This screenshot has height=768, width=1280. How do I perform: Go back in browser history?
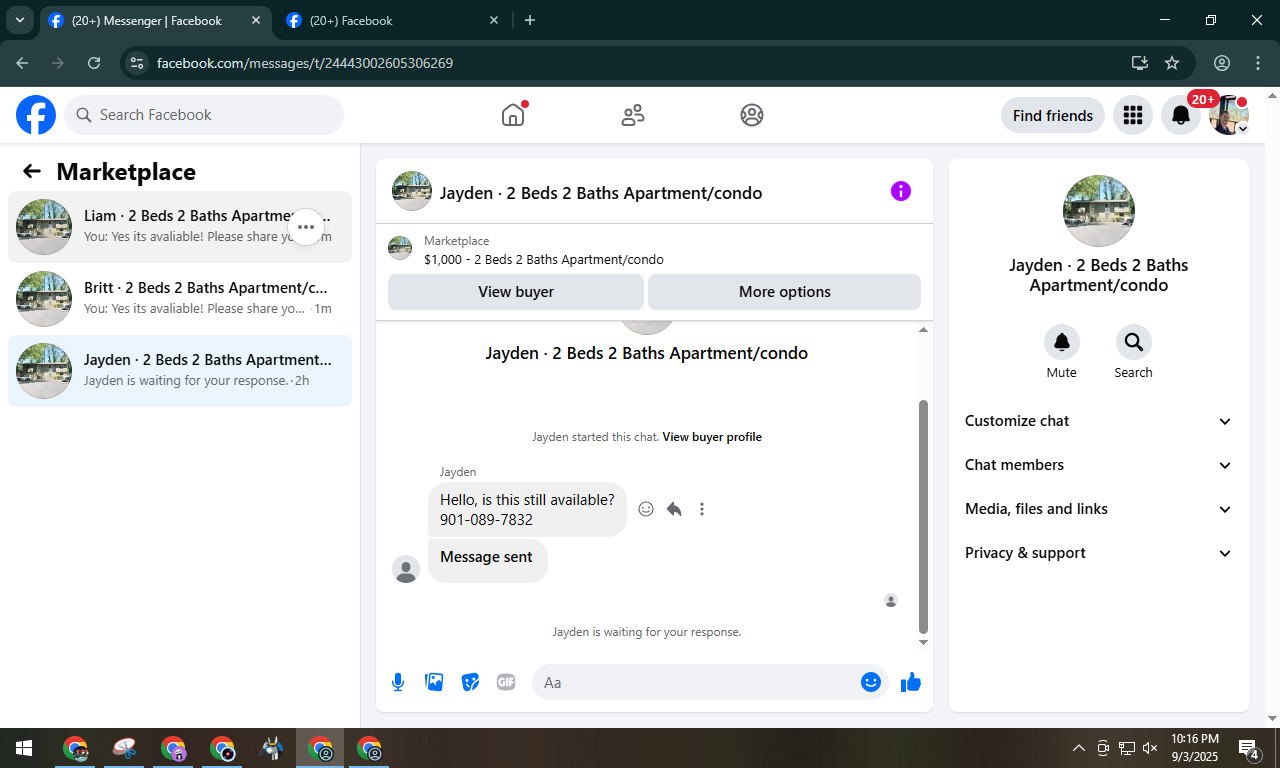pos(22,63)
